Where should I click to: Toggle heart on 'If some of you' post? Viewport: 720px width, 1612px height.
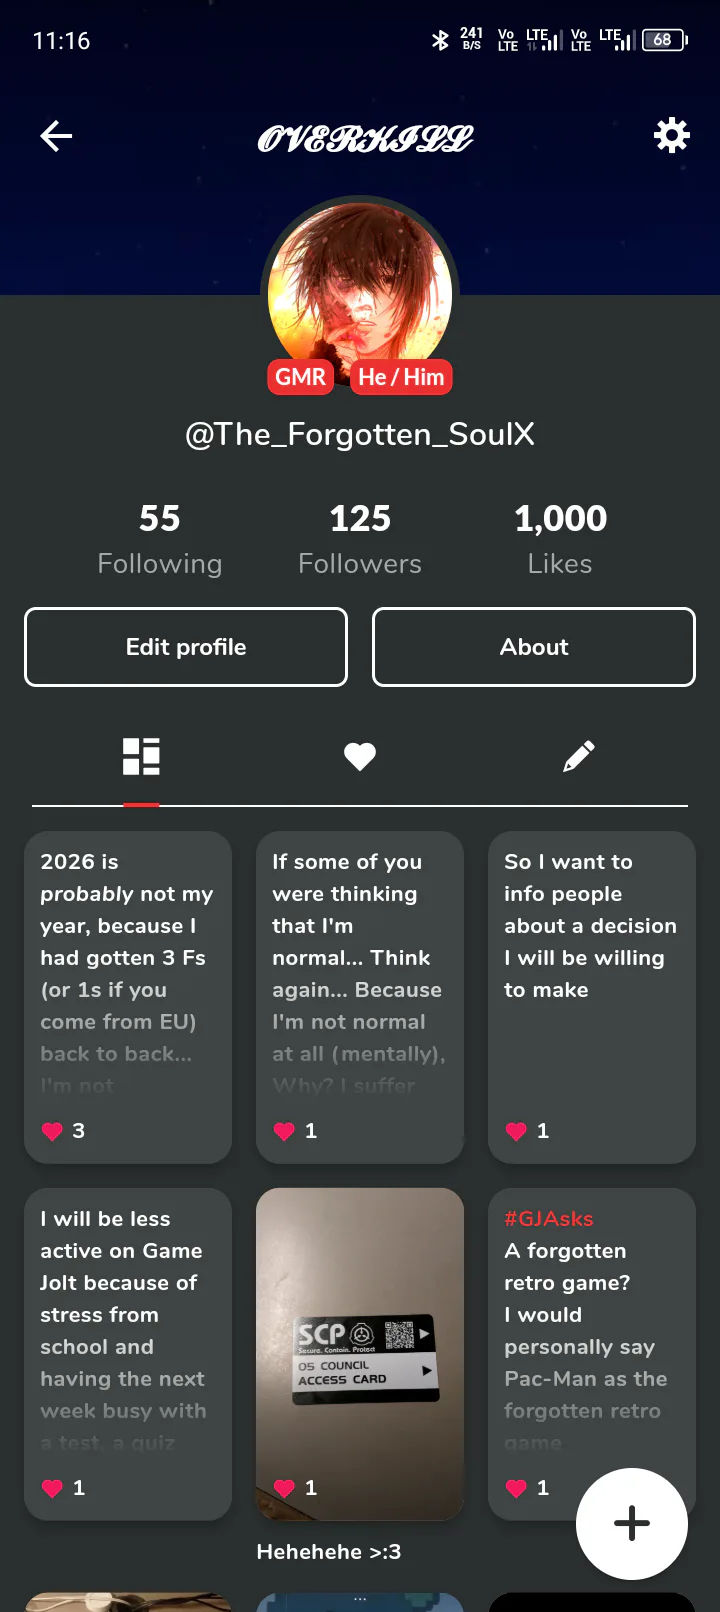pyautogui.click(x=285, y=1131)
